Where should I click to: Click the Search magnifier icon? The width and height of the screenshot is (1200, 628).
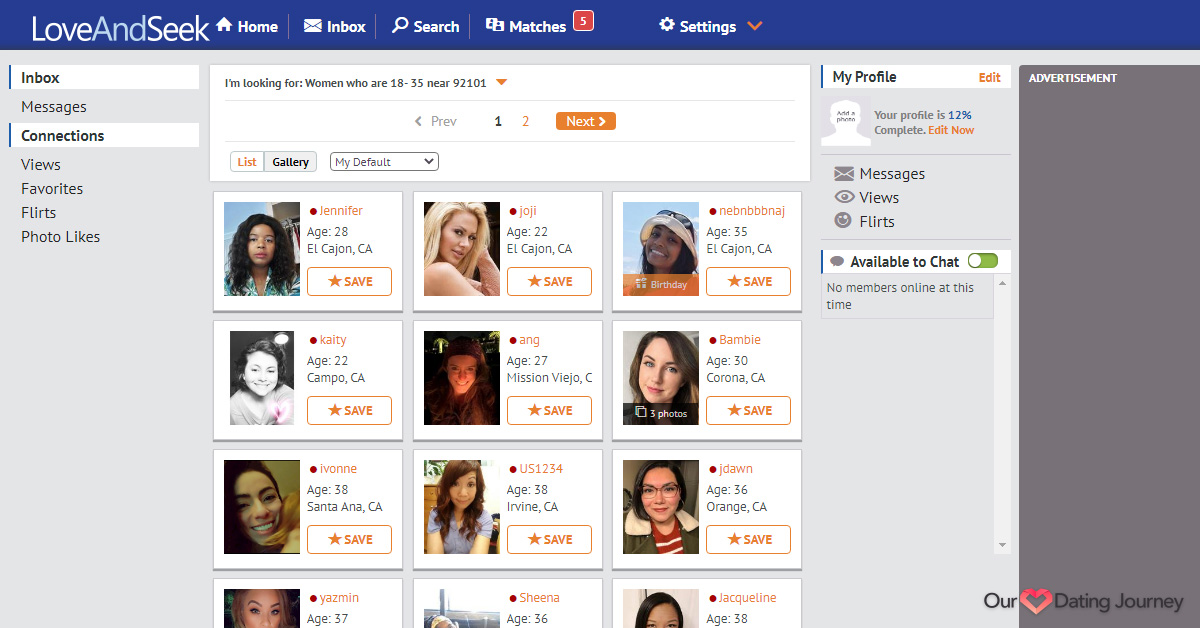[x=400, y=26]
